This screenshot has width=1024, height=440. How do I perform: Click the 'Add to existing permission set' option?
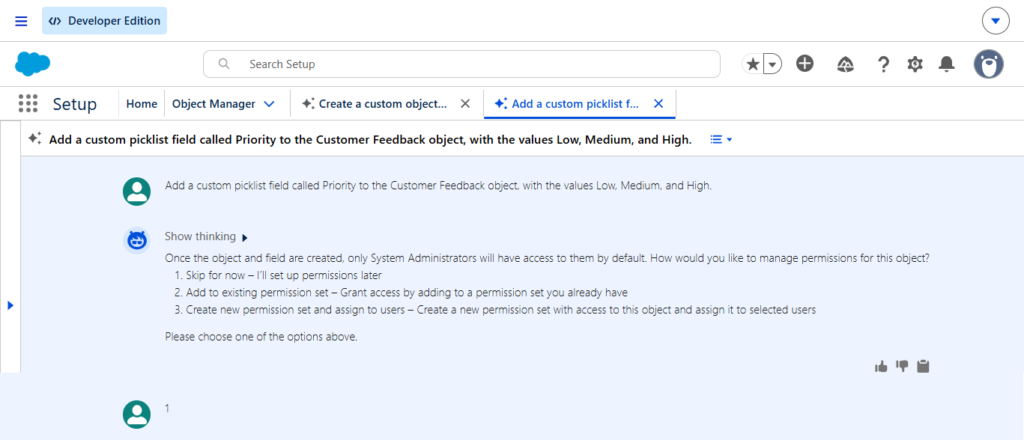(x=407, y=293)
